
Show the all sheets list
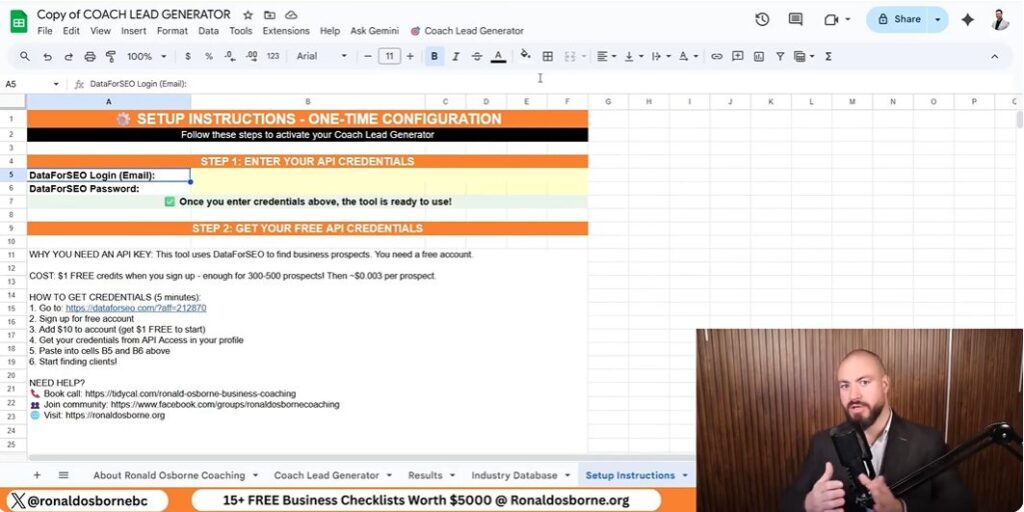pyautogui.click(x=63, y=475)
